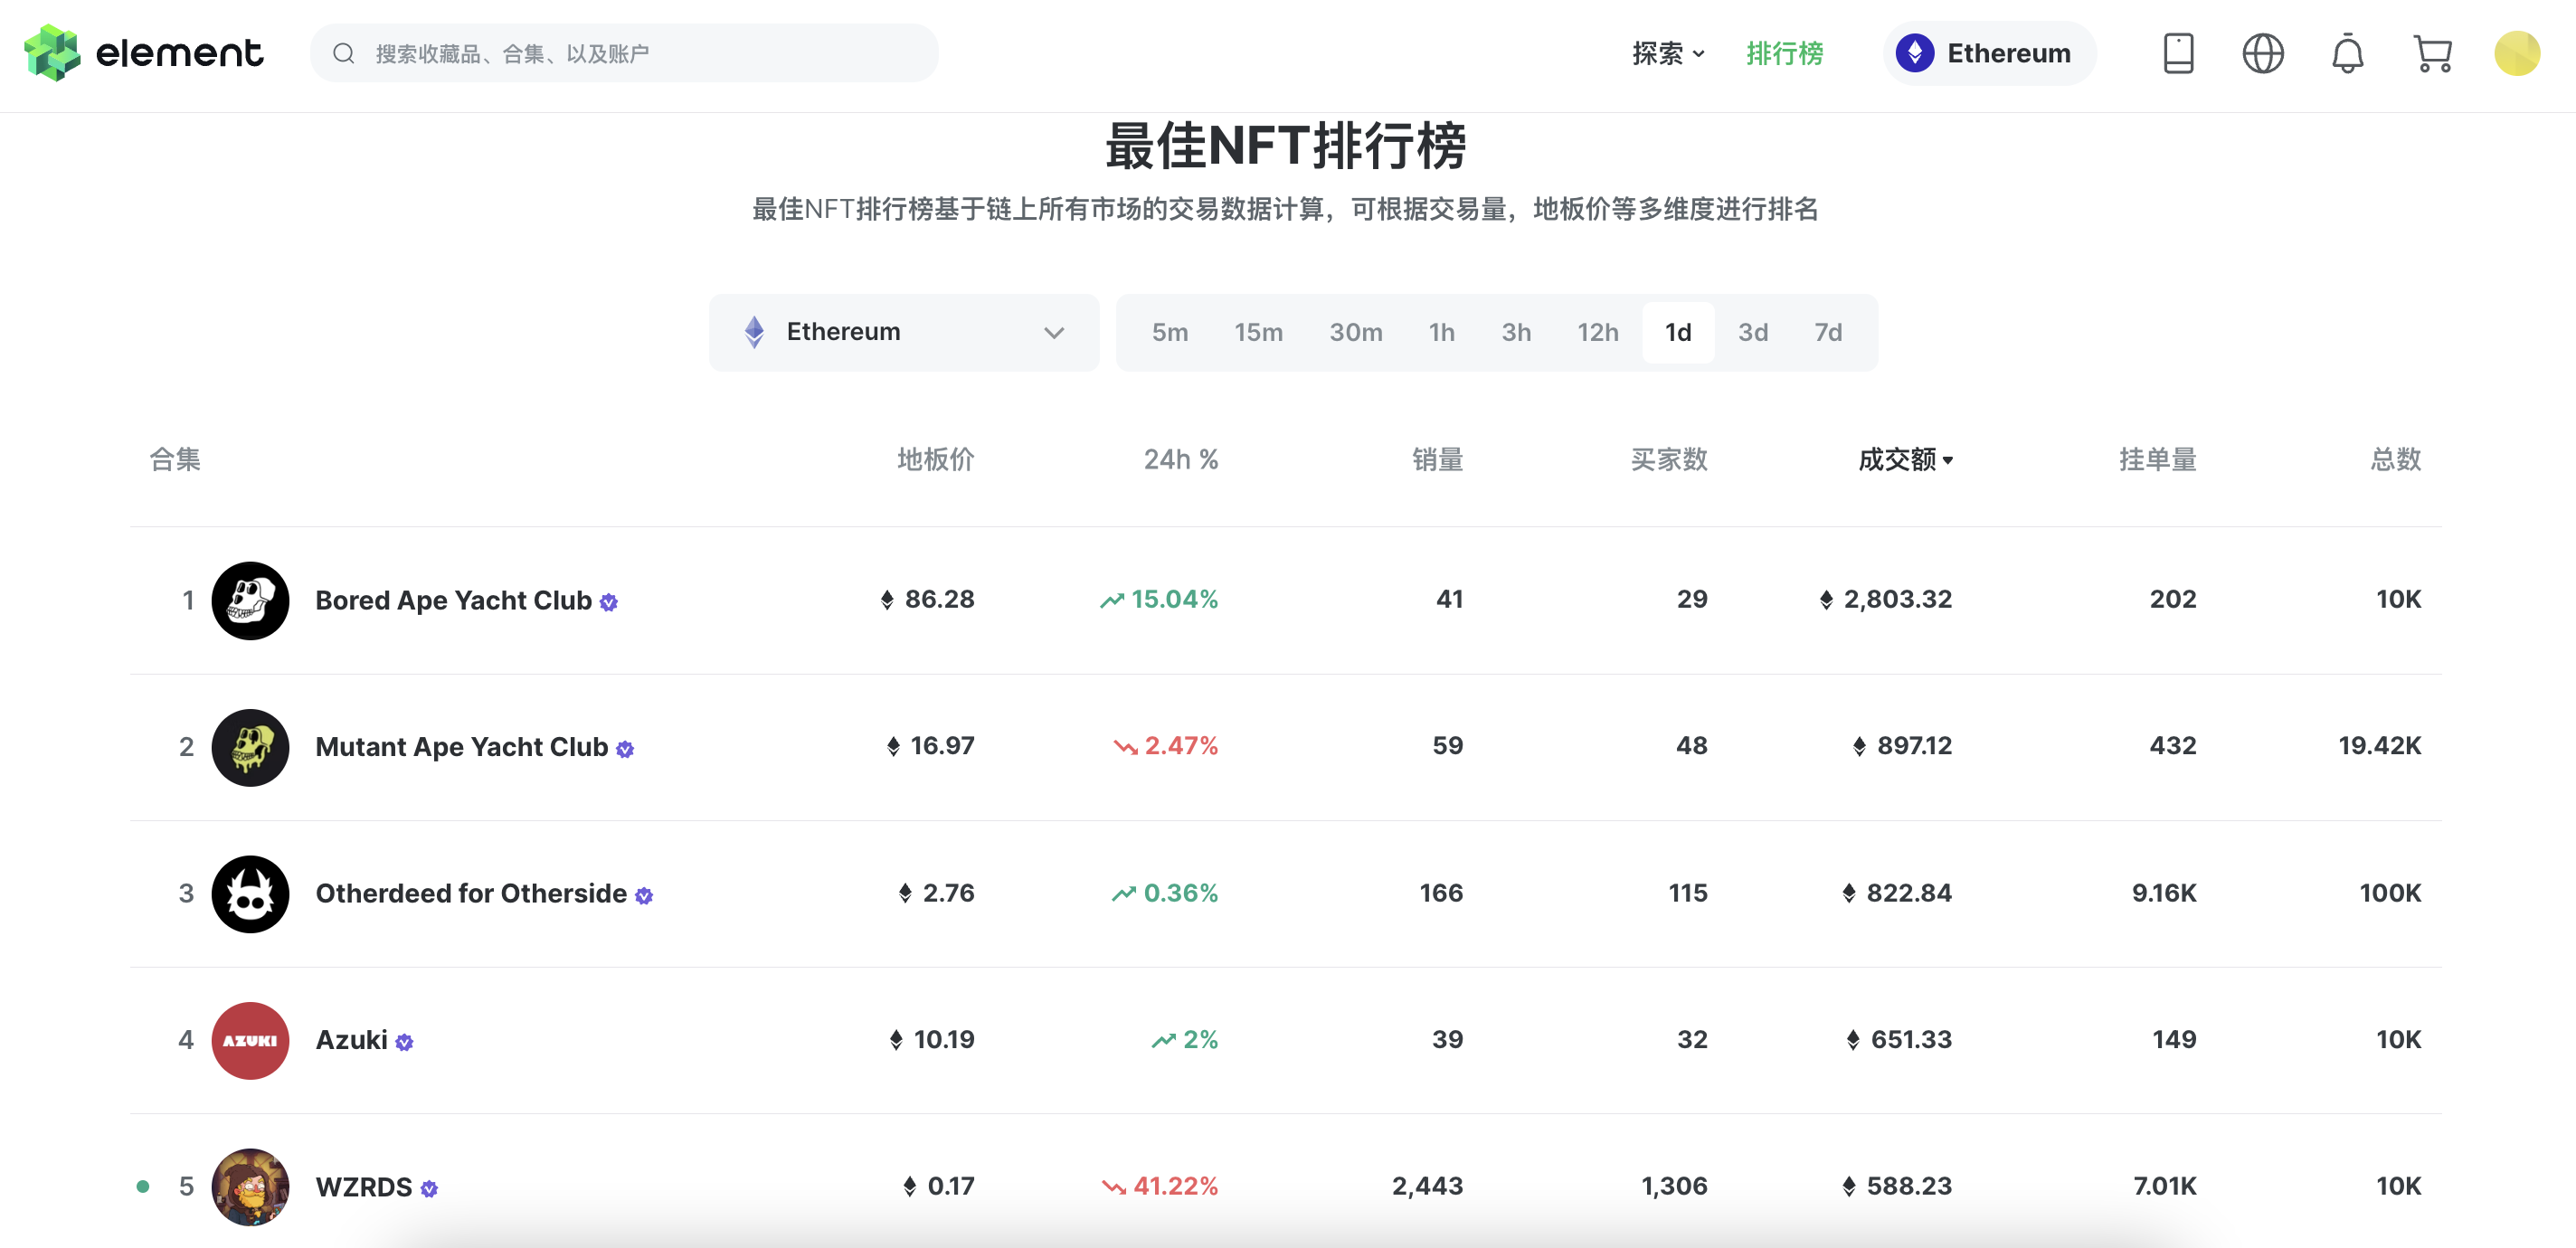Go to 排行榜 rankings page
The width and height of the screenshot is (2576, 1248).
pos(1784,53)
